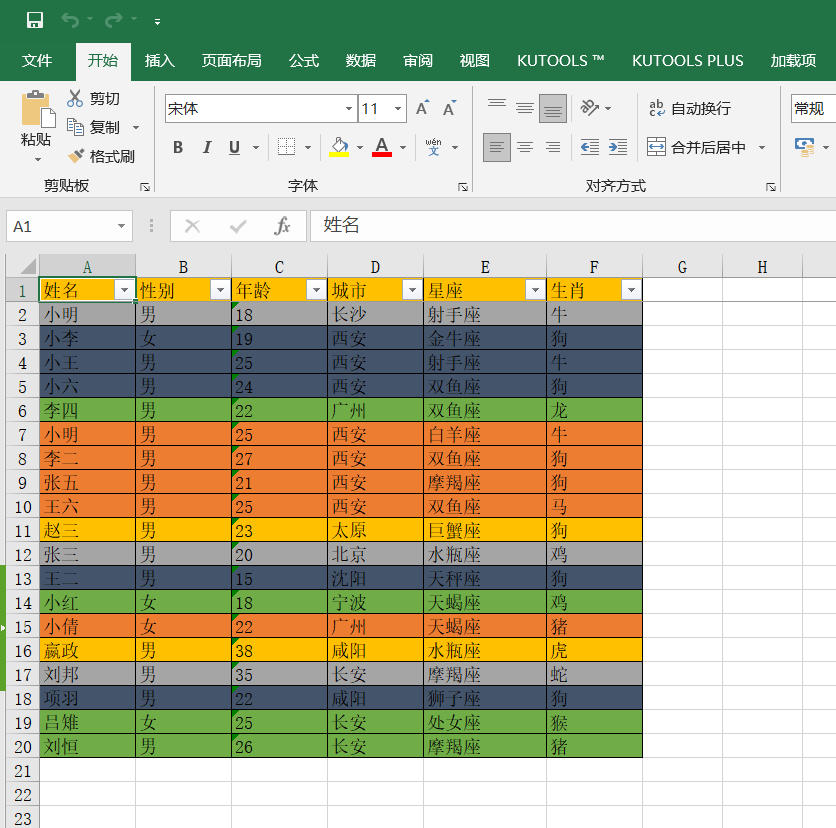Open font group dialog launcher
836x828 pixels.
tap(463, 187)
